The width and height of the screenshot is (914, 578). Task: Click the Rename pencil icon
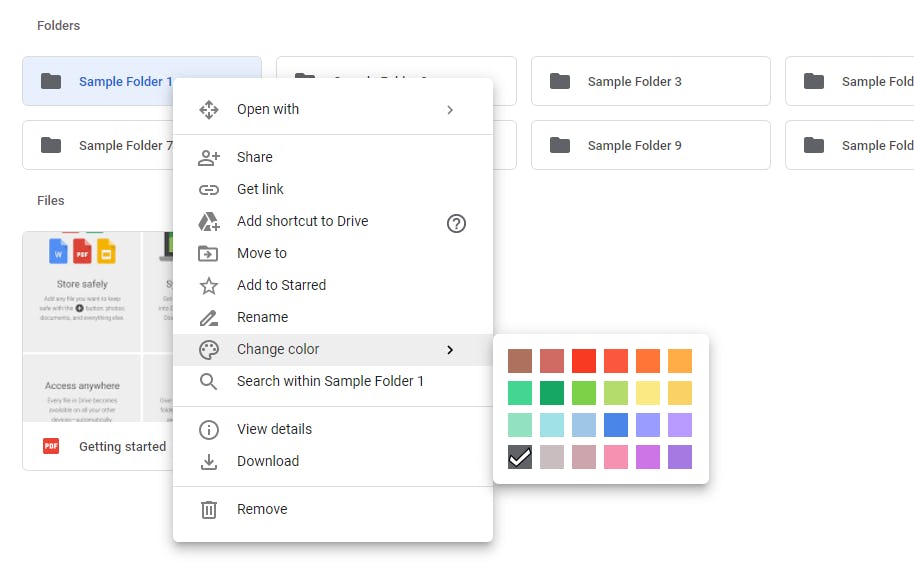[x=208, y=317]
